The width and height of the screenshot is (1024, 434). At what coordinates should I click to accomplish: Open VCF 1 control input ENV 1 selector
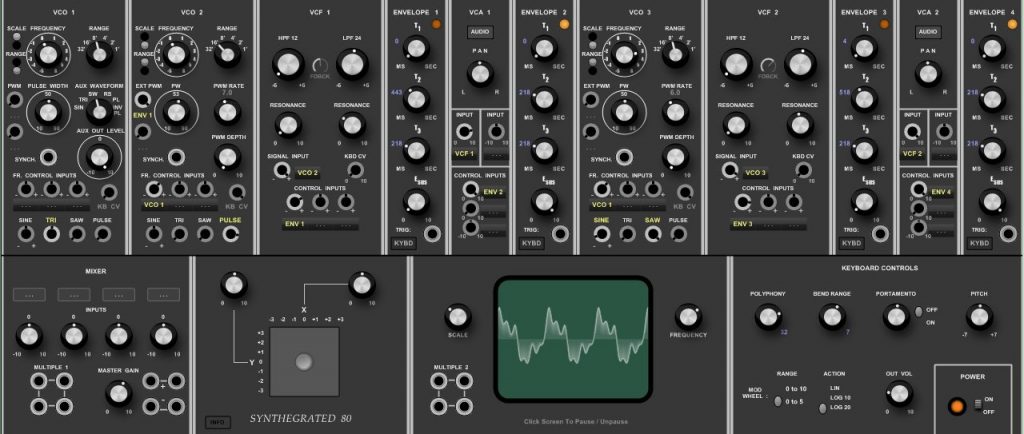pyautogui.click(x=294, y=225)
